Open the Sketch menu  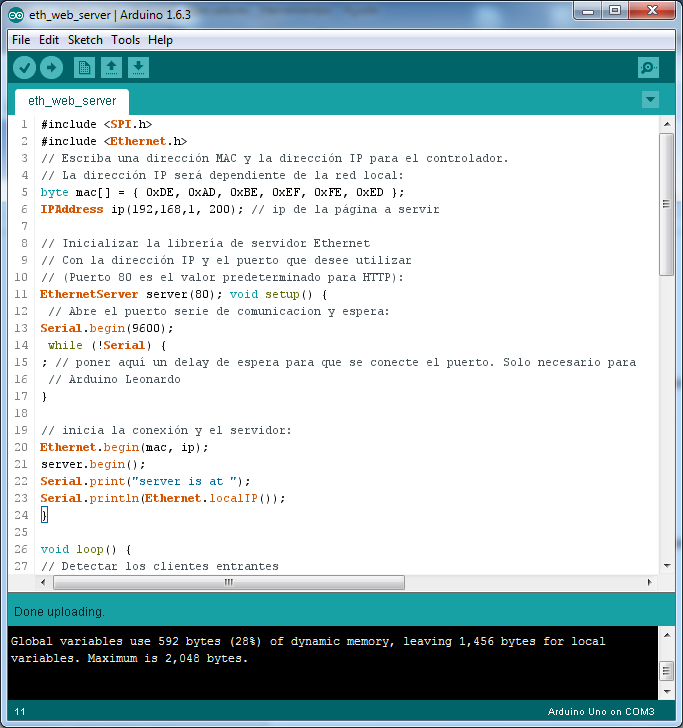point(85,40)
